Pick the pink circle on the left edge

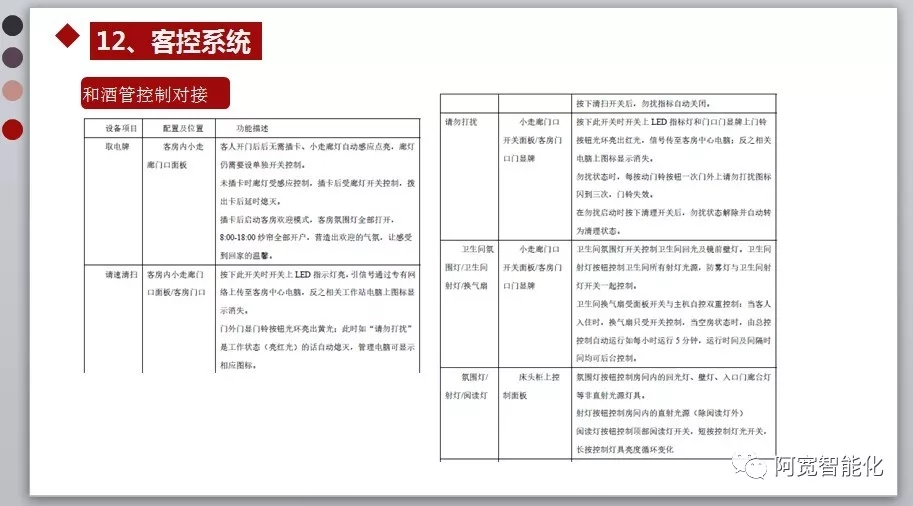coord(12,91)
